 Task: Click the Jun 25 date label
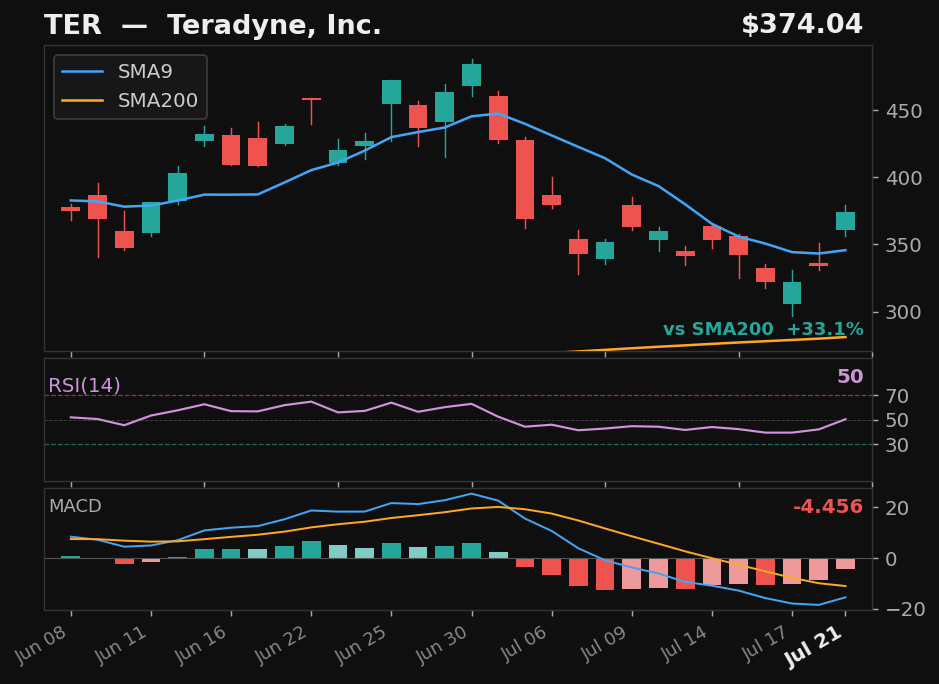pyautogui.click(x=361, y=644)
